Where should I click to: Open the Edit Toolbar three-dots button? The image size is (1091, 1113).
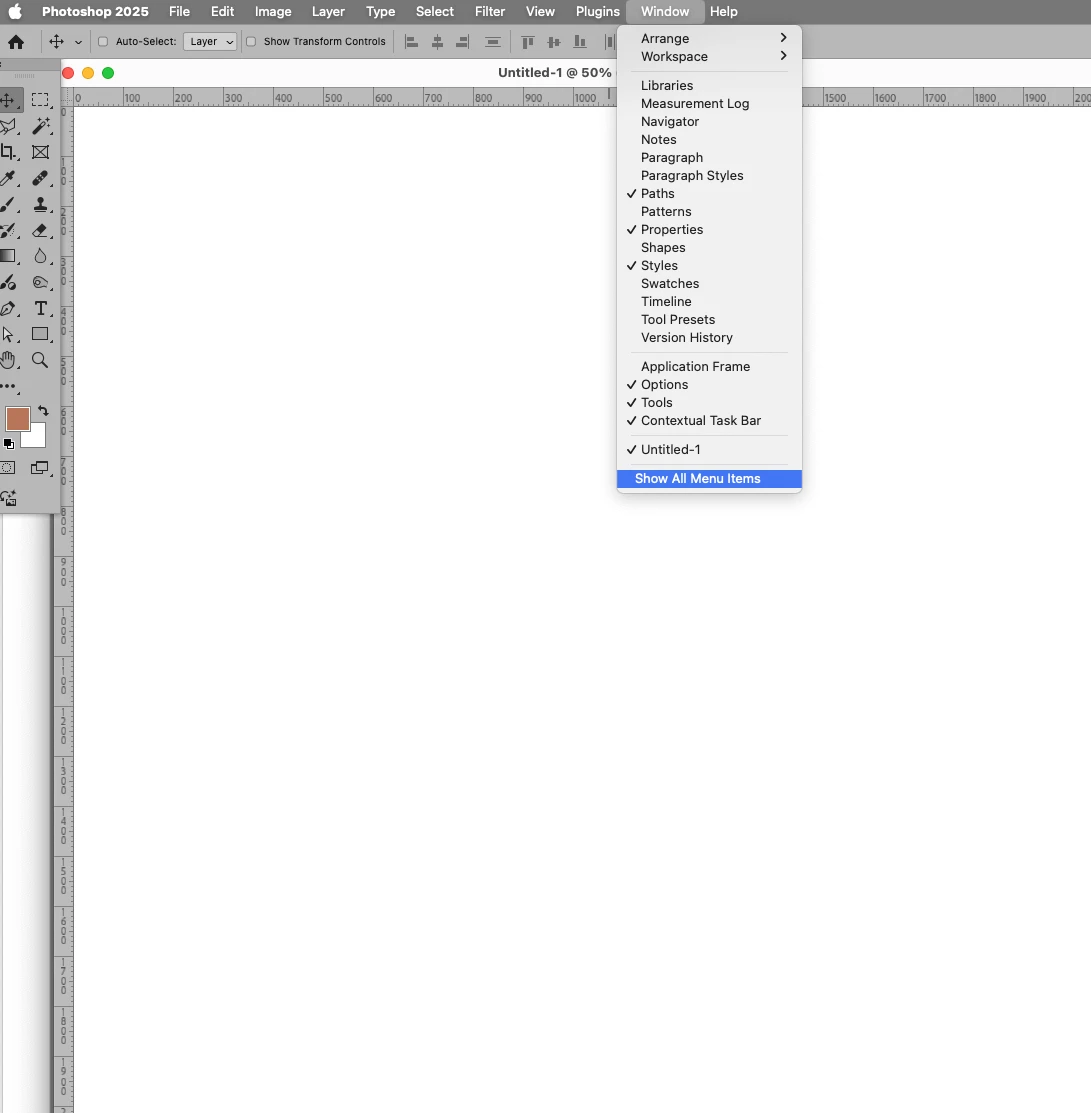(x=8, y=387)
